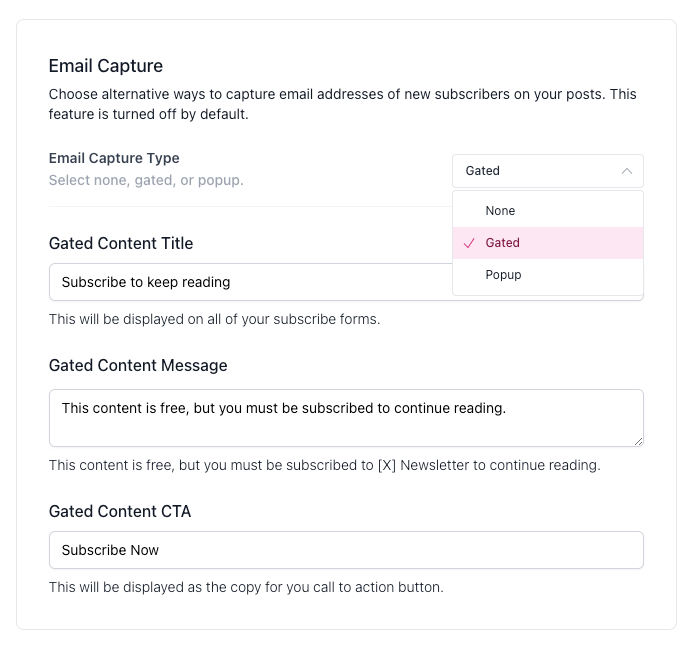The height and width of the screenshot is (650, 695).
Task: Click the 'turned off by default' description paragraph
Action: pos(342,104)
